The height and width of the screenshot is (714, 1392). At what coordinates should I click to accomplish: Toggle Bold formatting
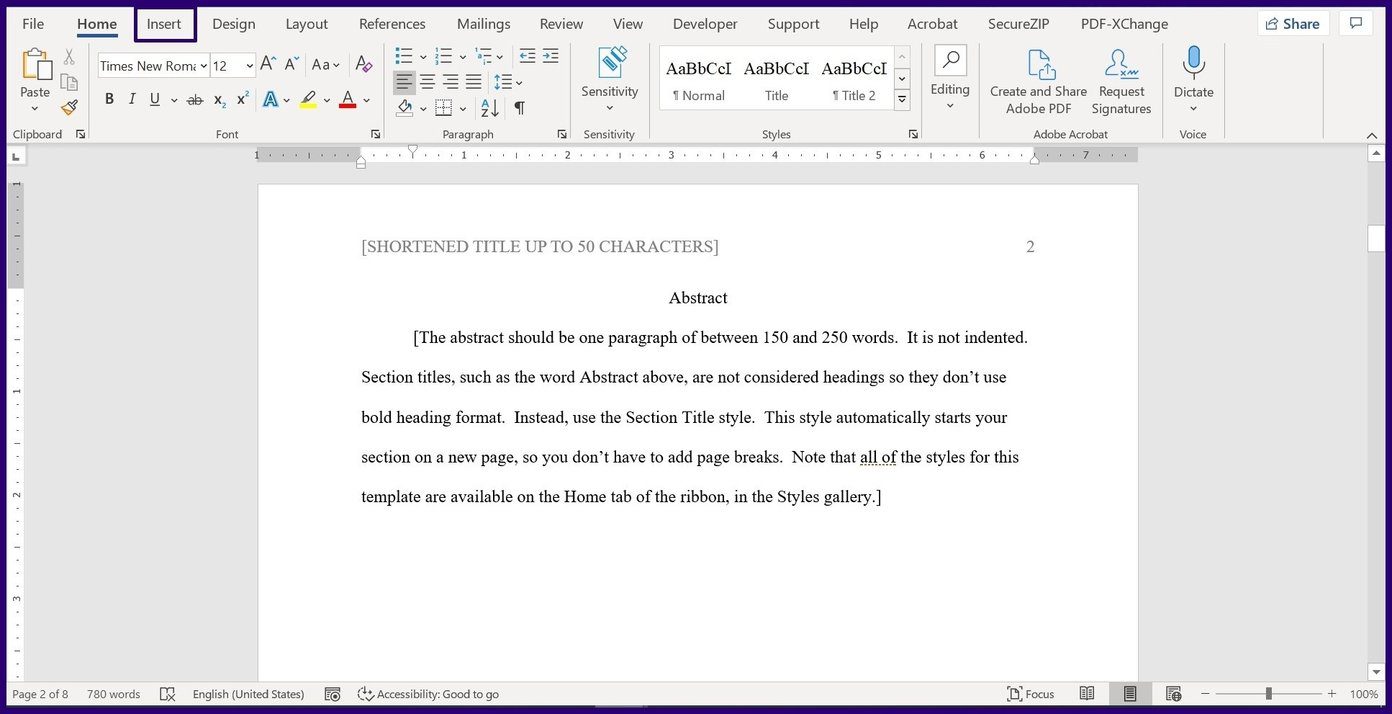point(109,99)
